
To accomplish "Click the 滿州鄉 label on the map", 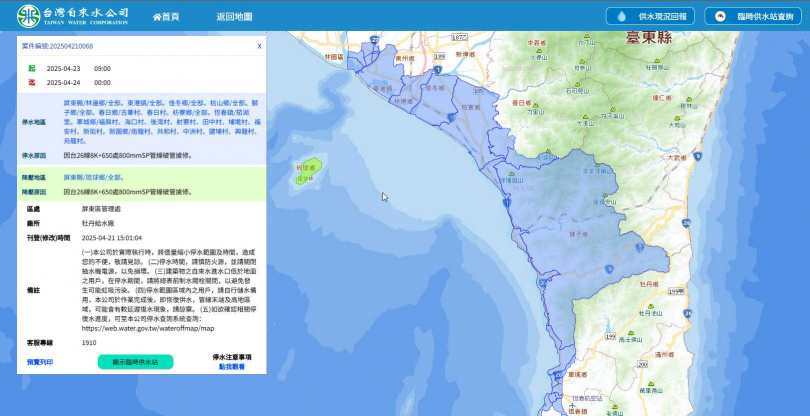I will pyautogui.click(x=664, y=355).
